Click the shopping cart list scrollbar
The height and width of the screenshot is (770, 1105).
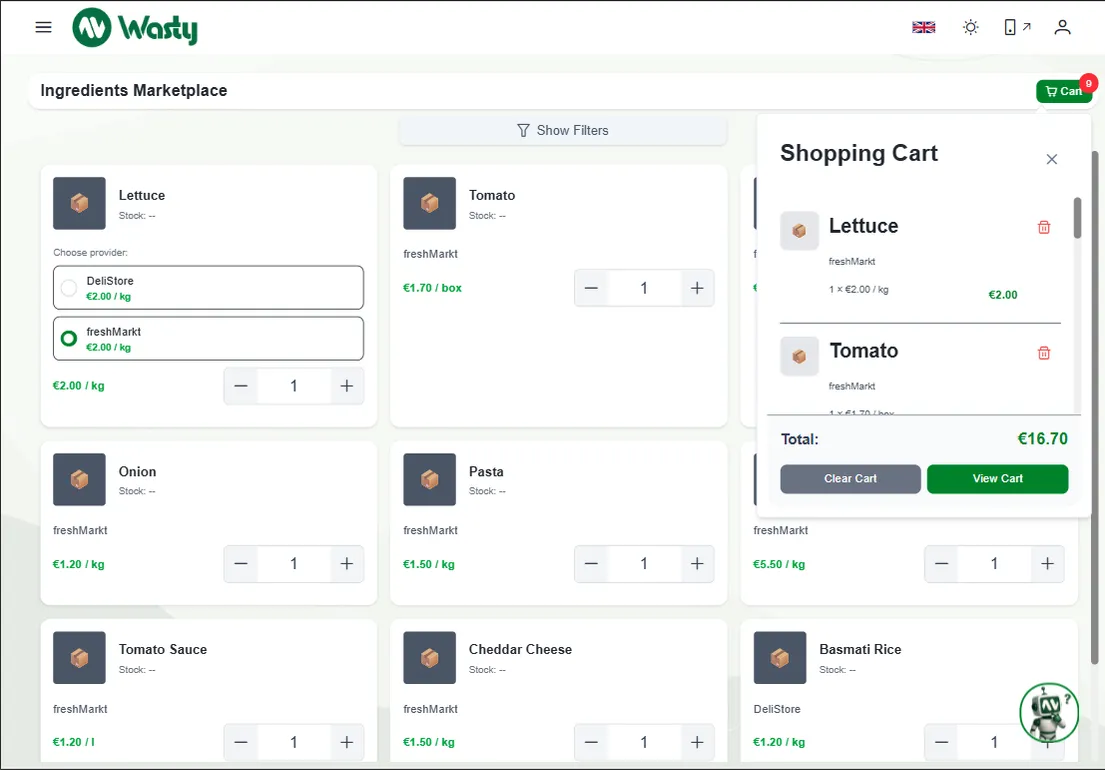(1077, 218)
